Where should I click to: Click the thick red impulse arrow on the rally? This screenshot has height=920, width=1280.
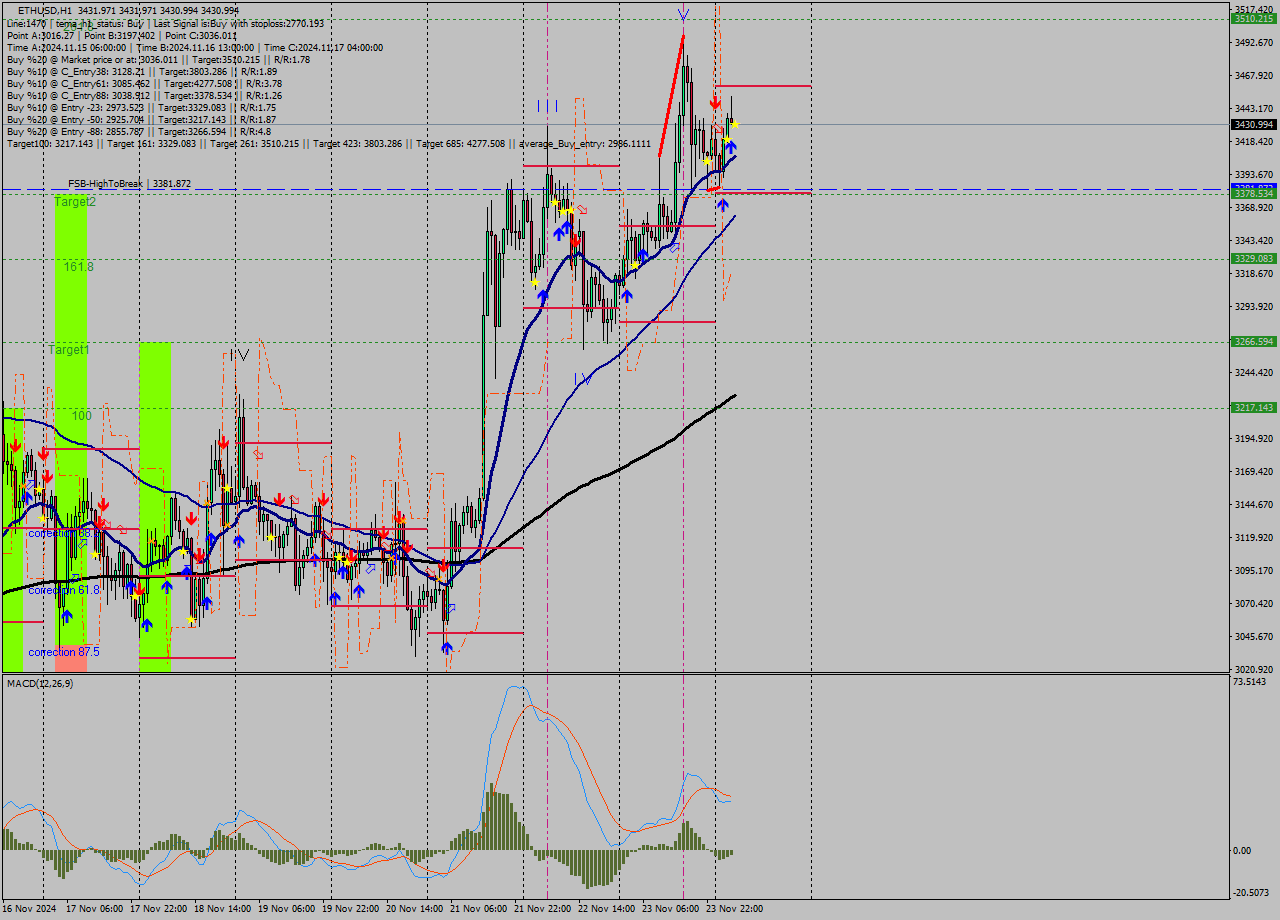click(x=671, y=95)
